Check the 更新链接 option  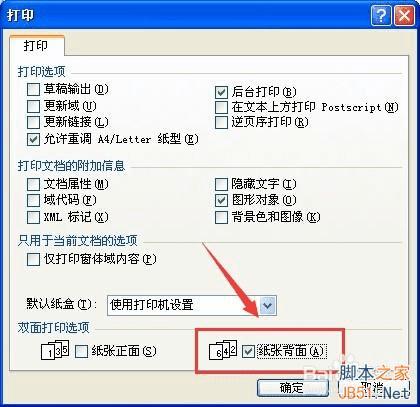pyautogui.click(x=33, y=123)
